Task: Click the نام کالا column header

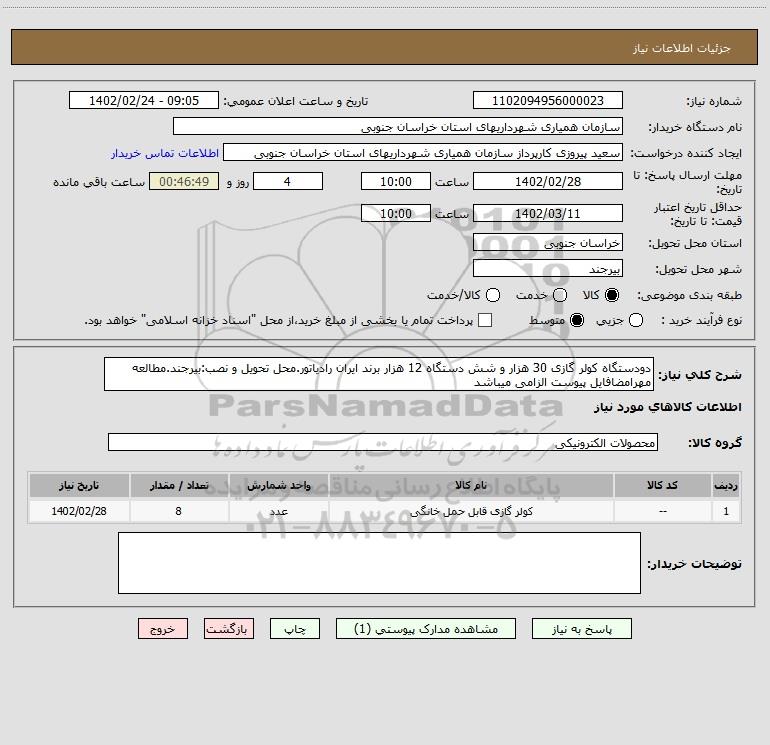Action: tap(471, 486)
